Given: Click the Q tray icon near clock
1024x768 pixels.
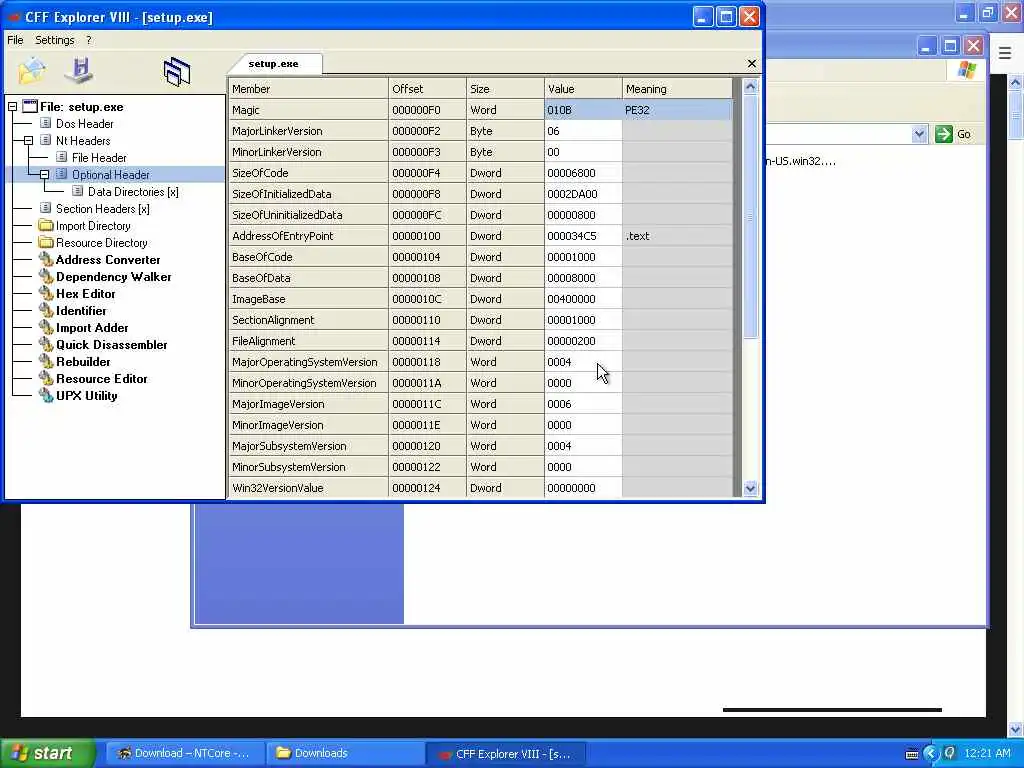Looking at the screenshot, I should [x=950, y=754].
